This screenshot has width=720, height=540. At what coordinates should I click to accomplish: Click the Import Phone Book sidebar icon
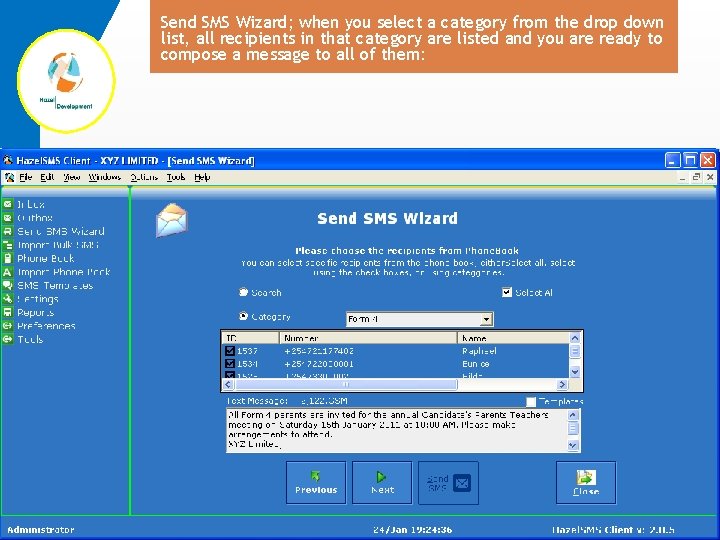point(7,272)
